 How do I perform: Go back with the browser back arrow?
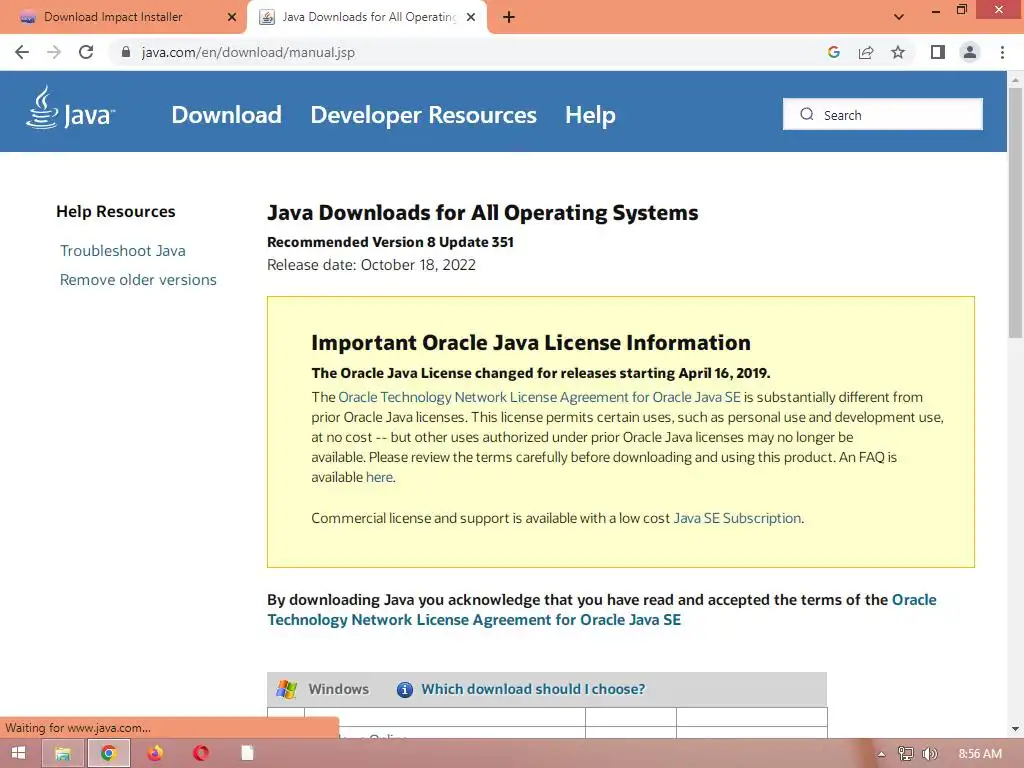click(22, 52)
